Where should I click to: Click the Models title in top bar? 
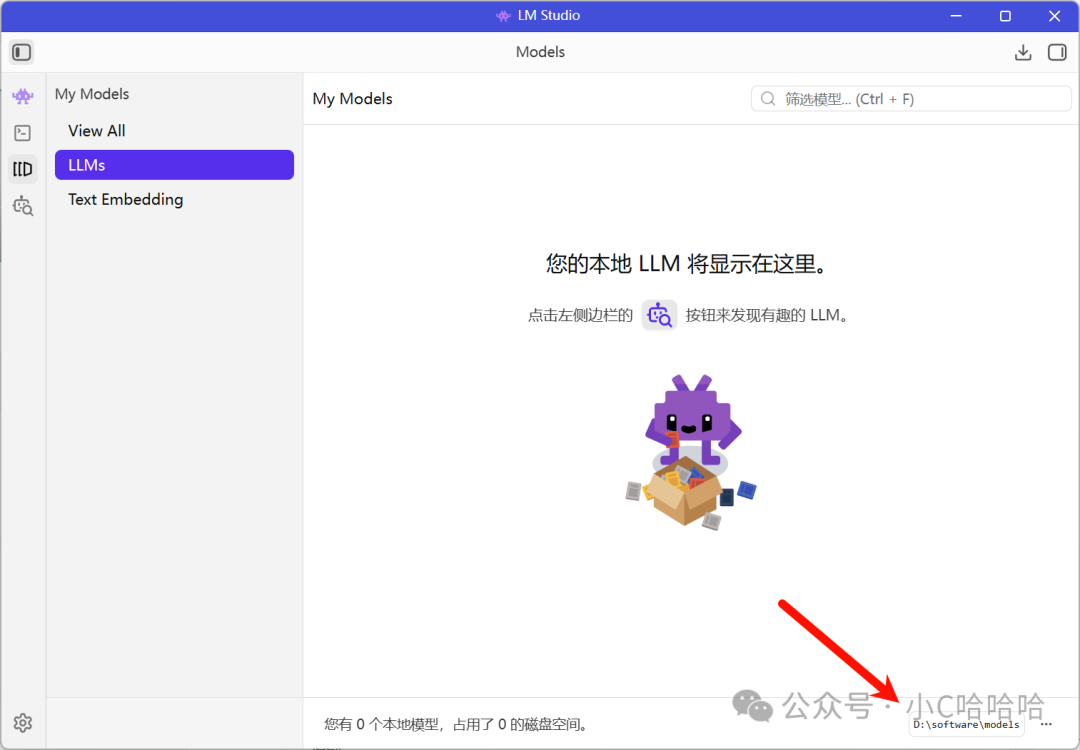(540, 52)
